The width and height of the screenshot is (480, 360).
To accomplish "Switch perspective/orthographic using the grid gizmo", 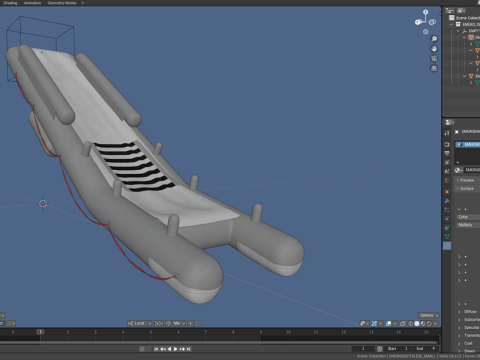I will point(434,68).
